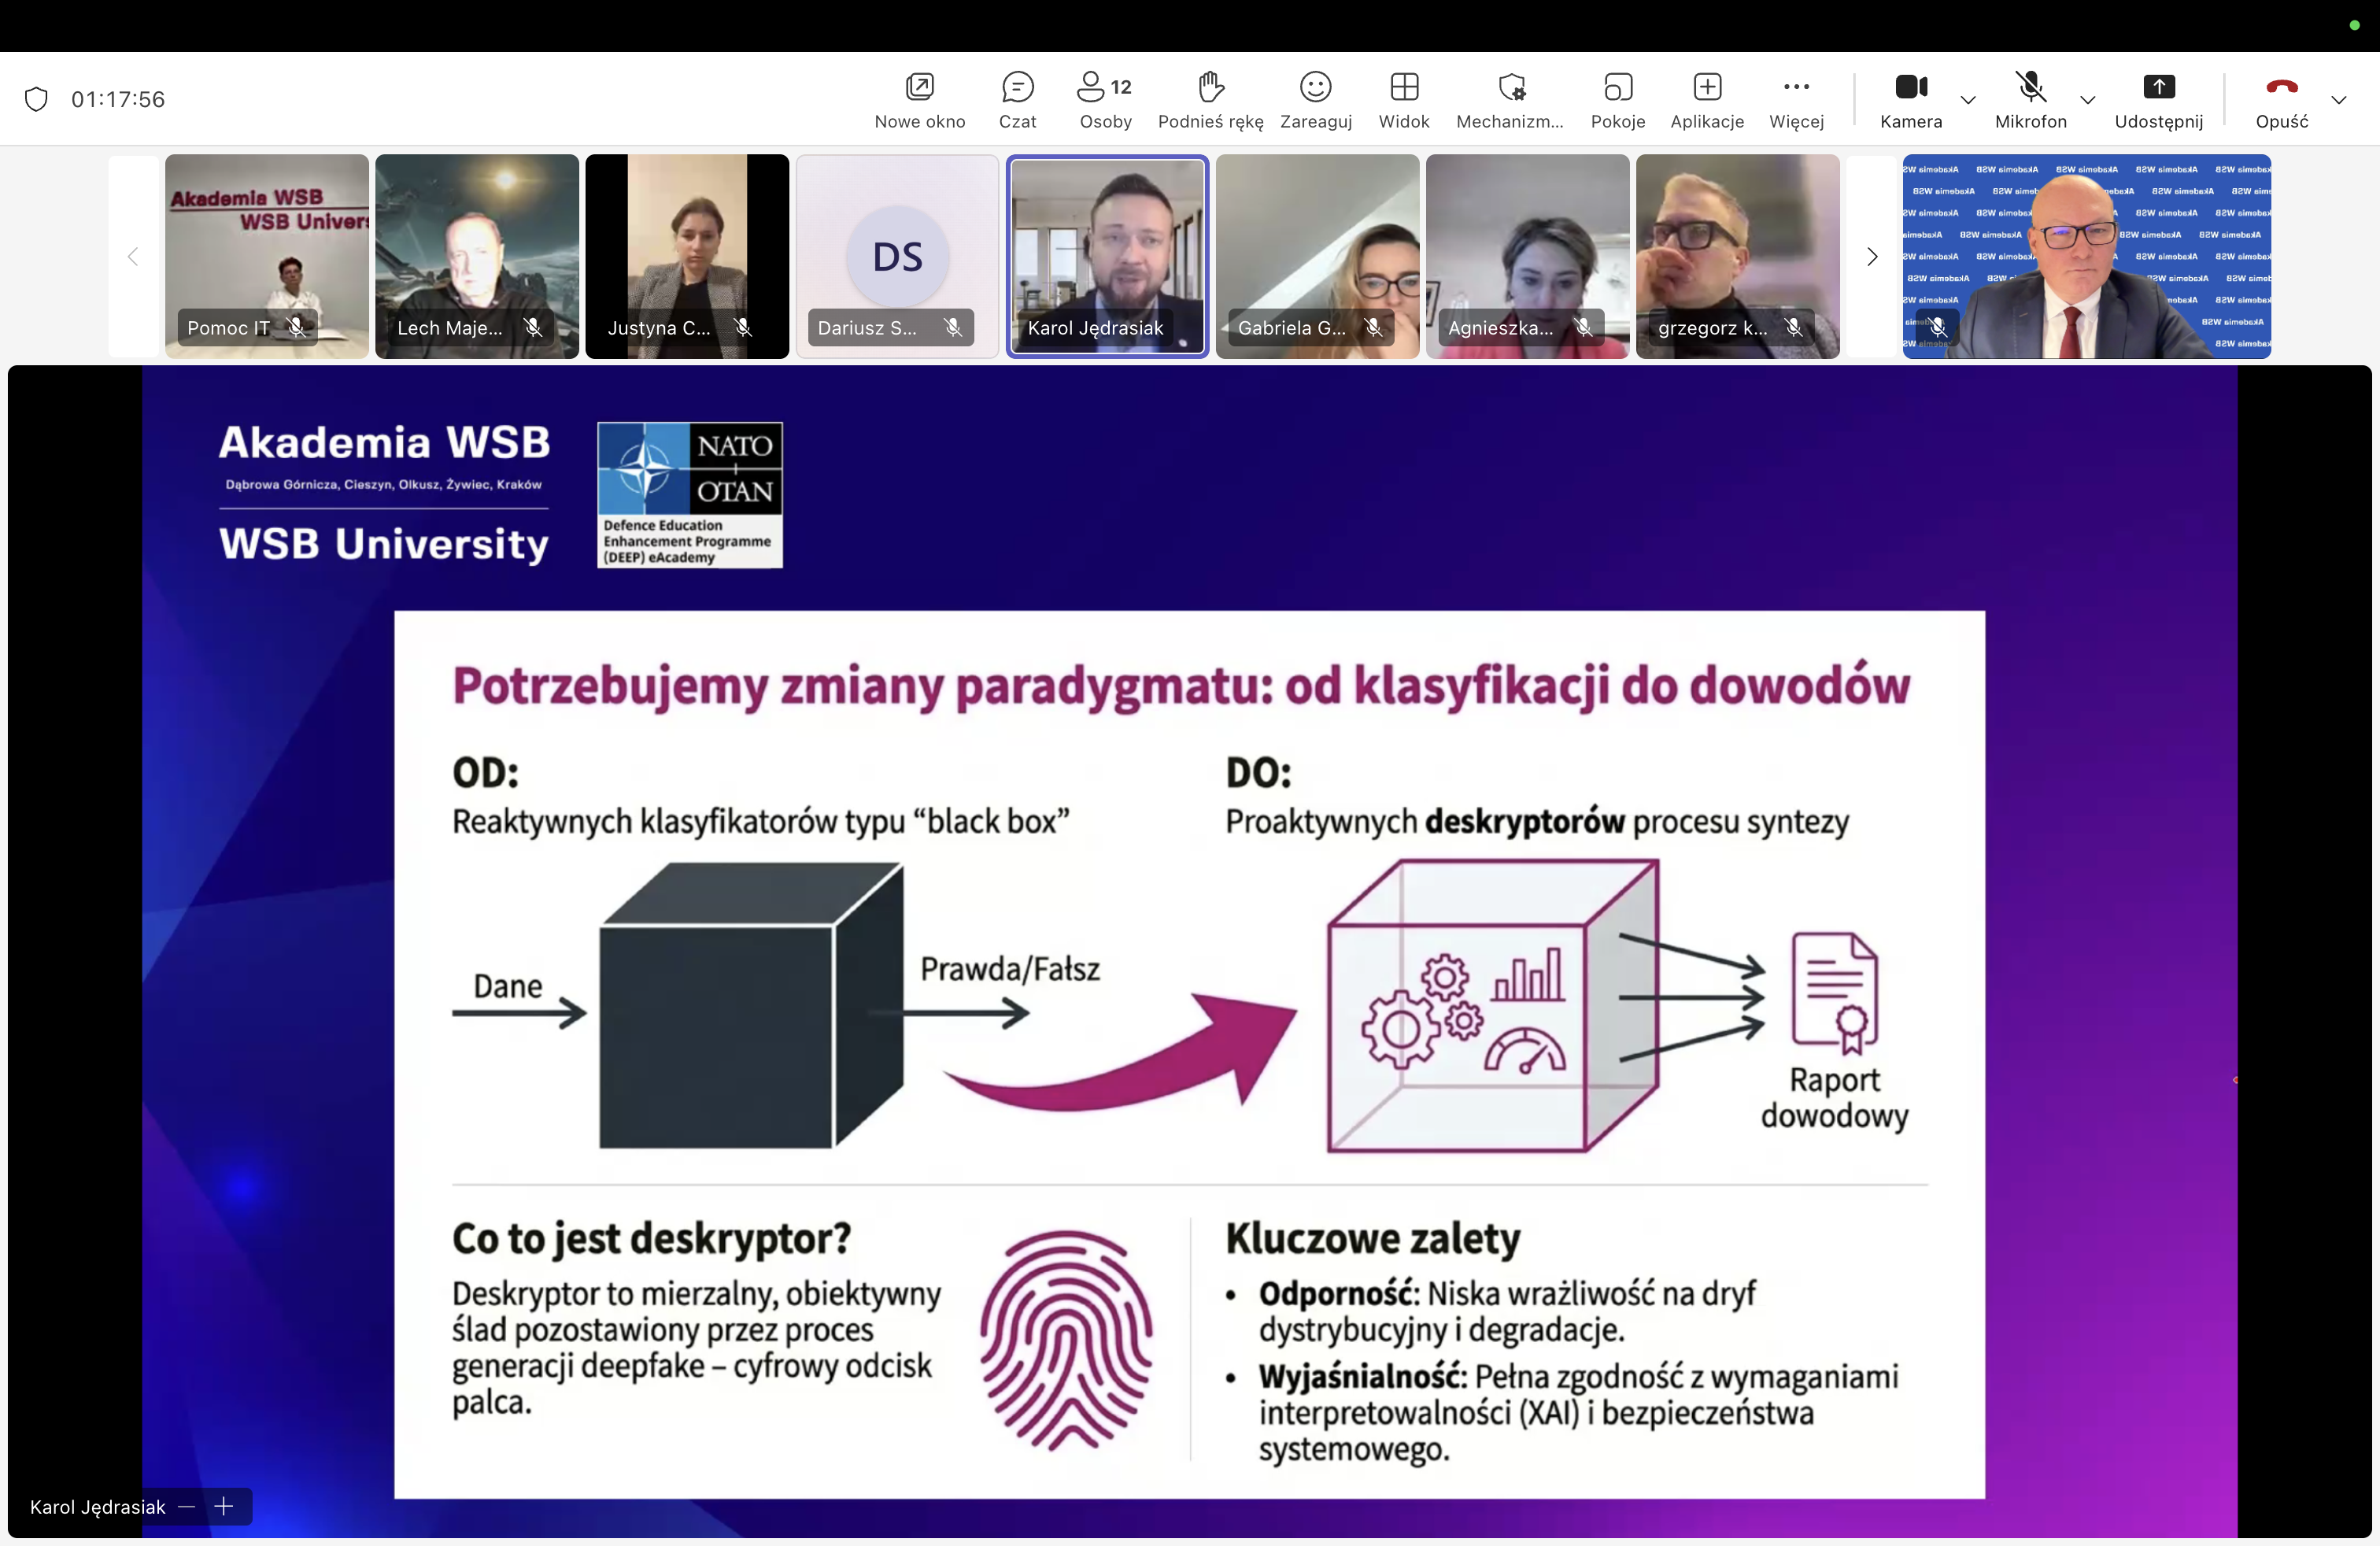This screenshot has width=2380, height=1546.
Task: Zoom in shared content with plus
Action: 224,1506
